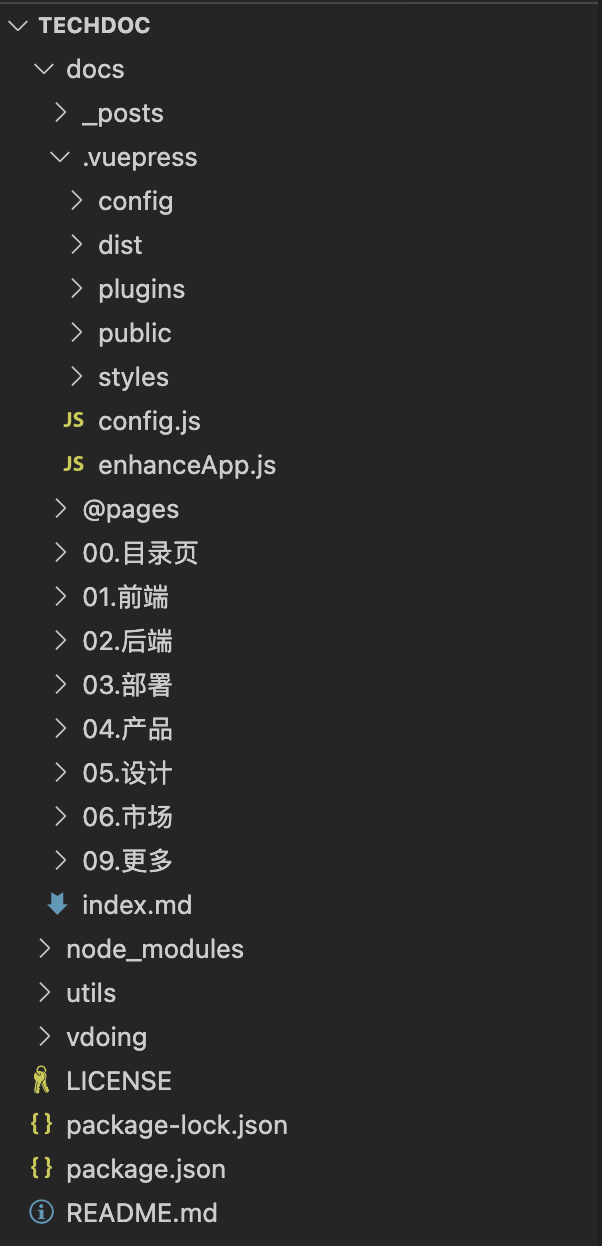
Task: Select the 01.前端 folder
Action: click(x=125, y=597)
